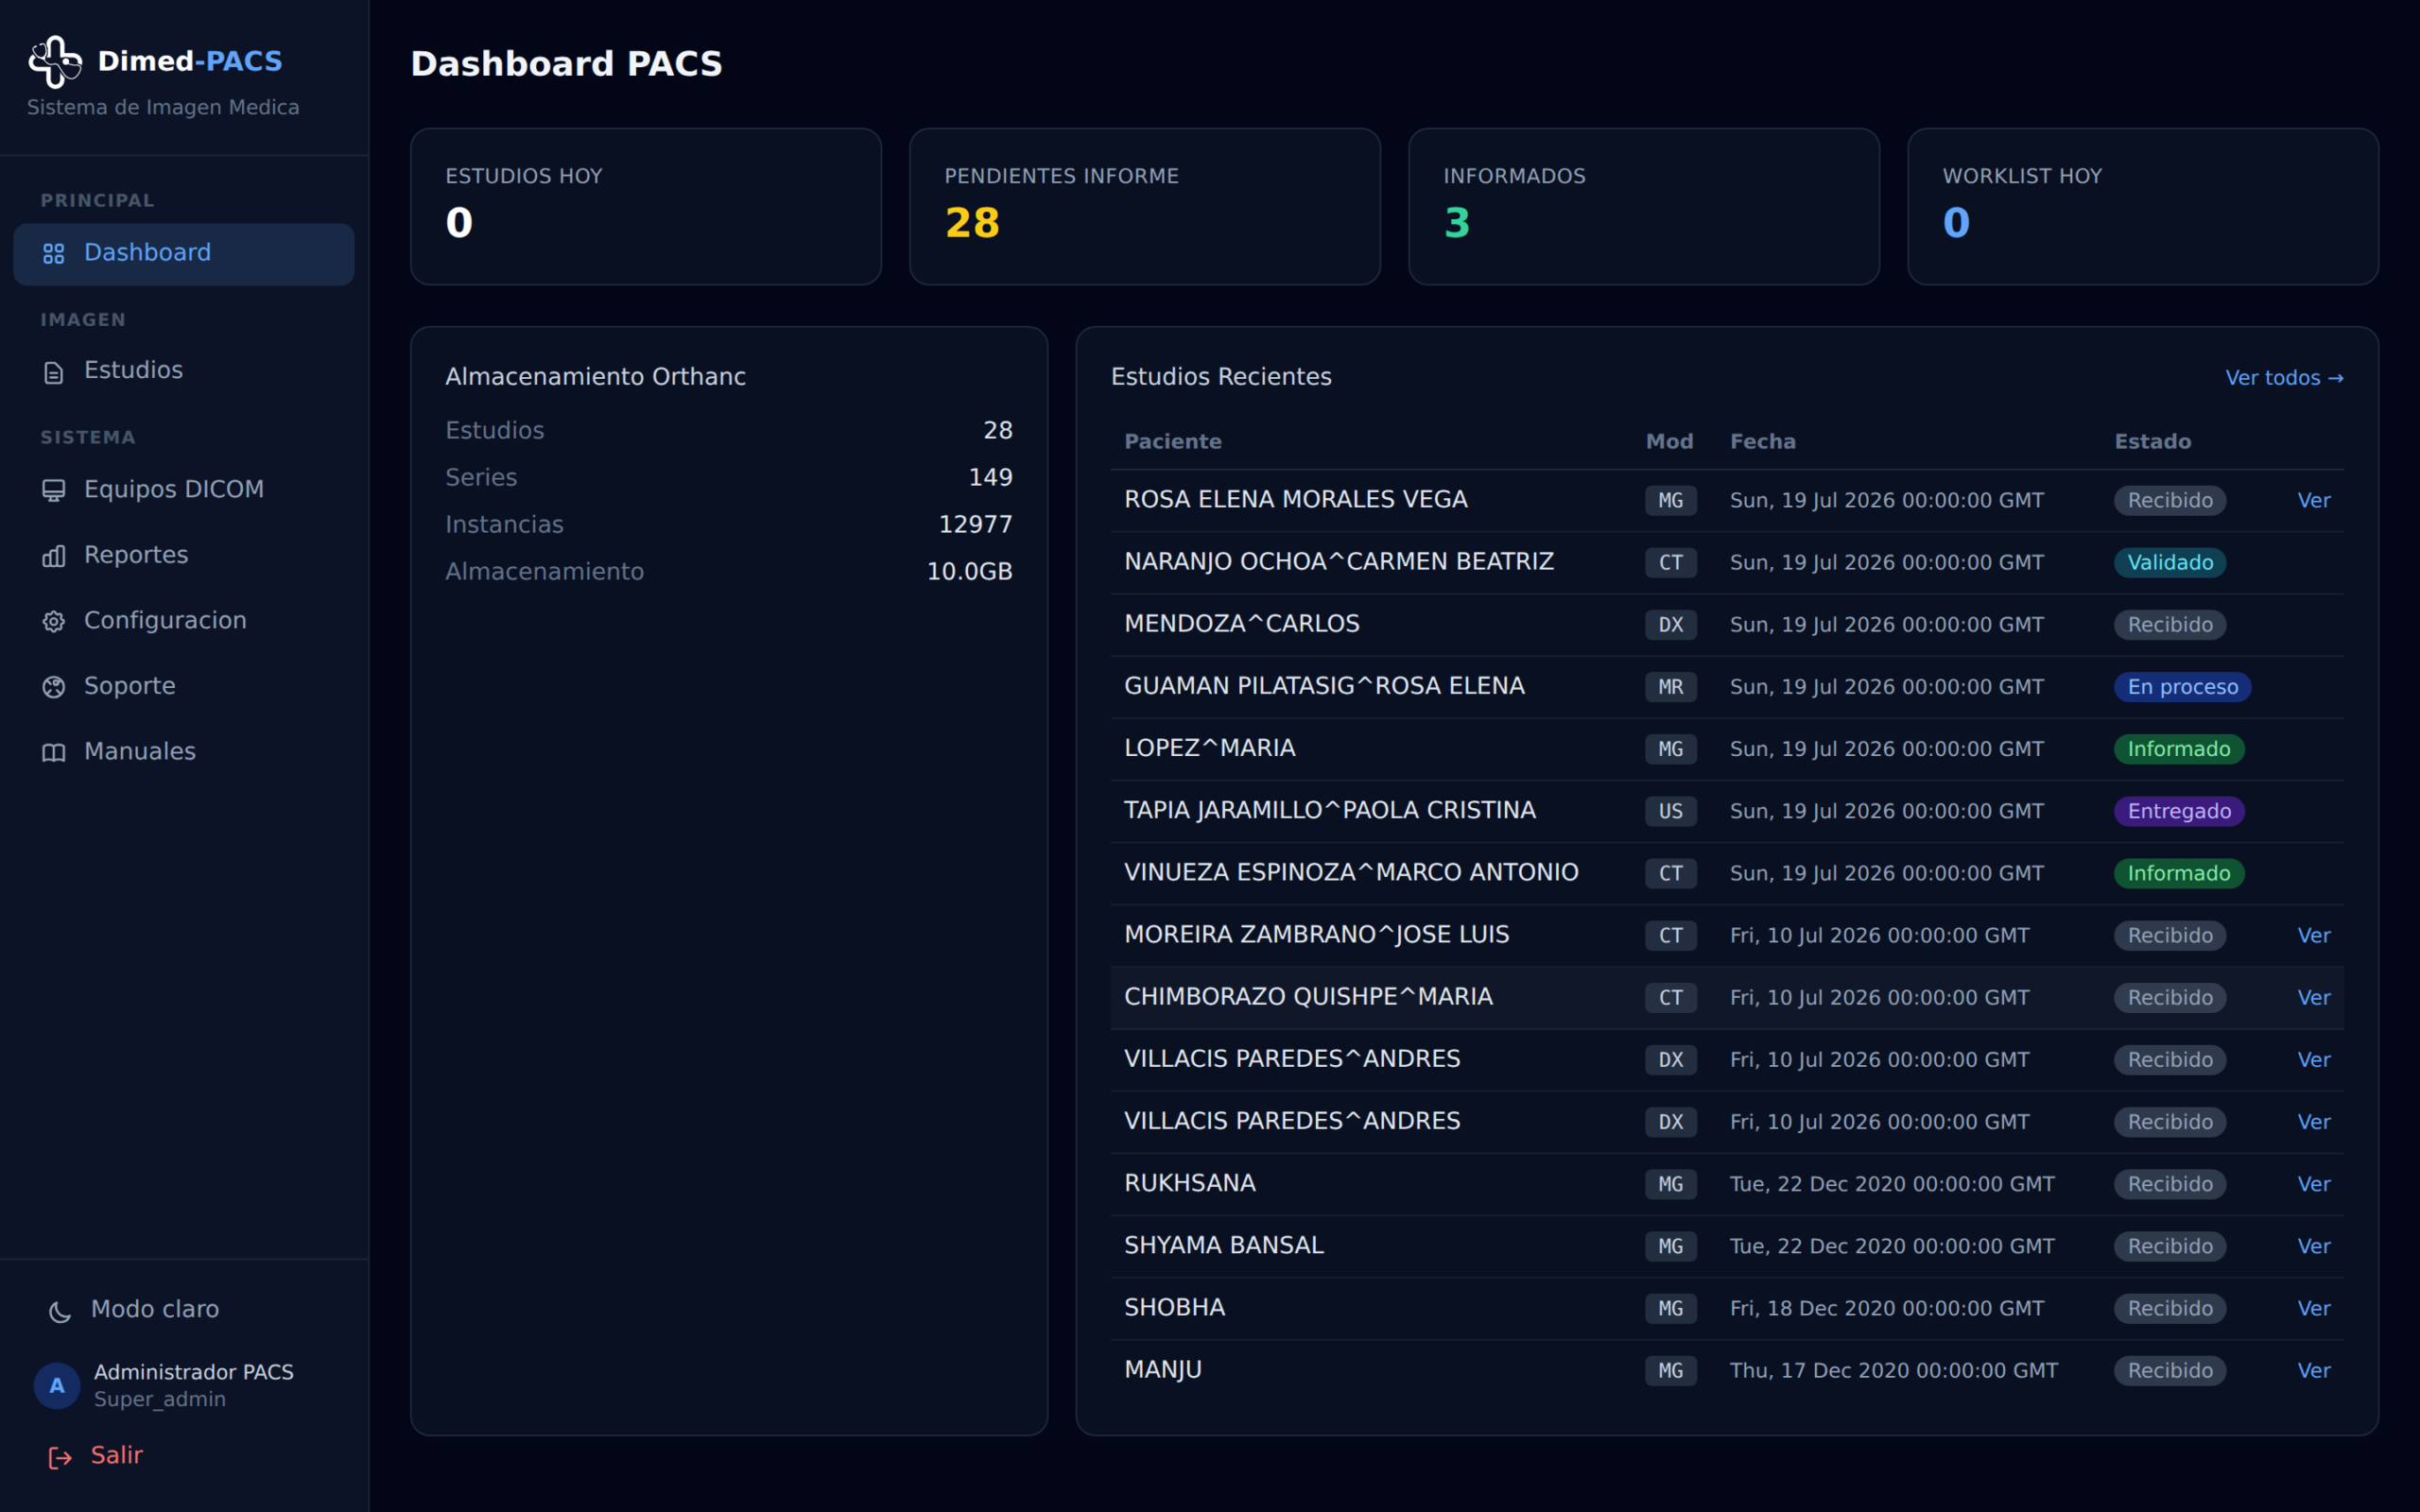Click Informado badge for LOPEZ^MARIA
2420x1512 pixels.
point(2179,749)
